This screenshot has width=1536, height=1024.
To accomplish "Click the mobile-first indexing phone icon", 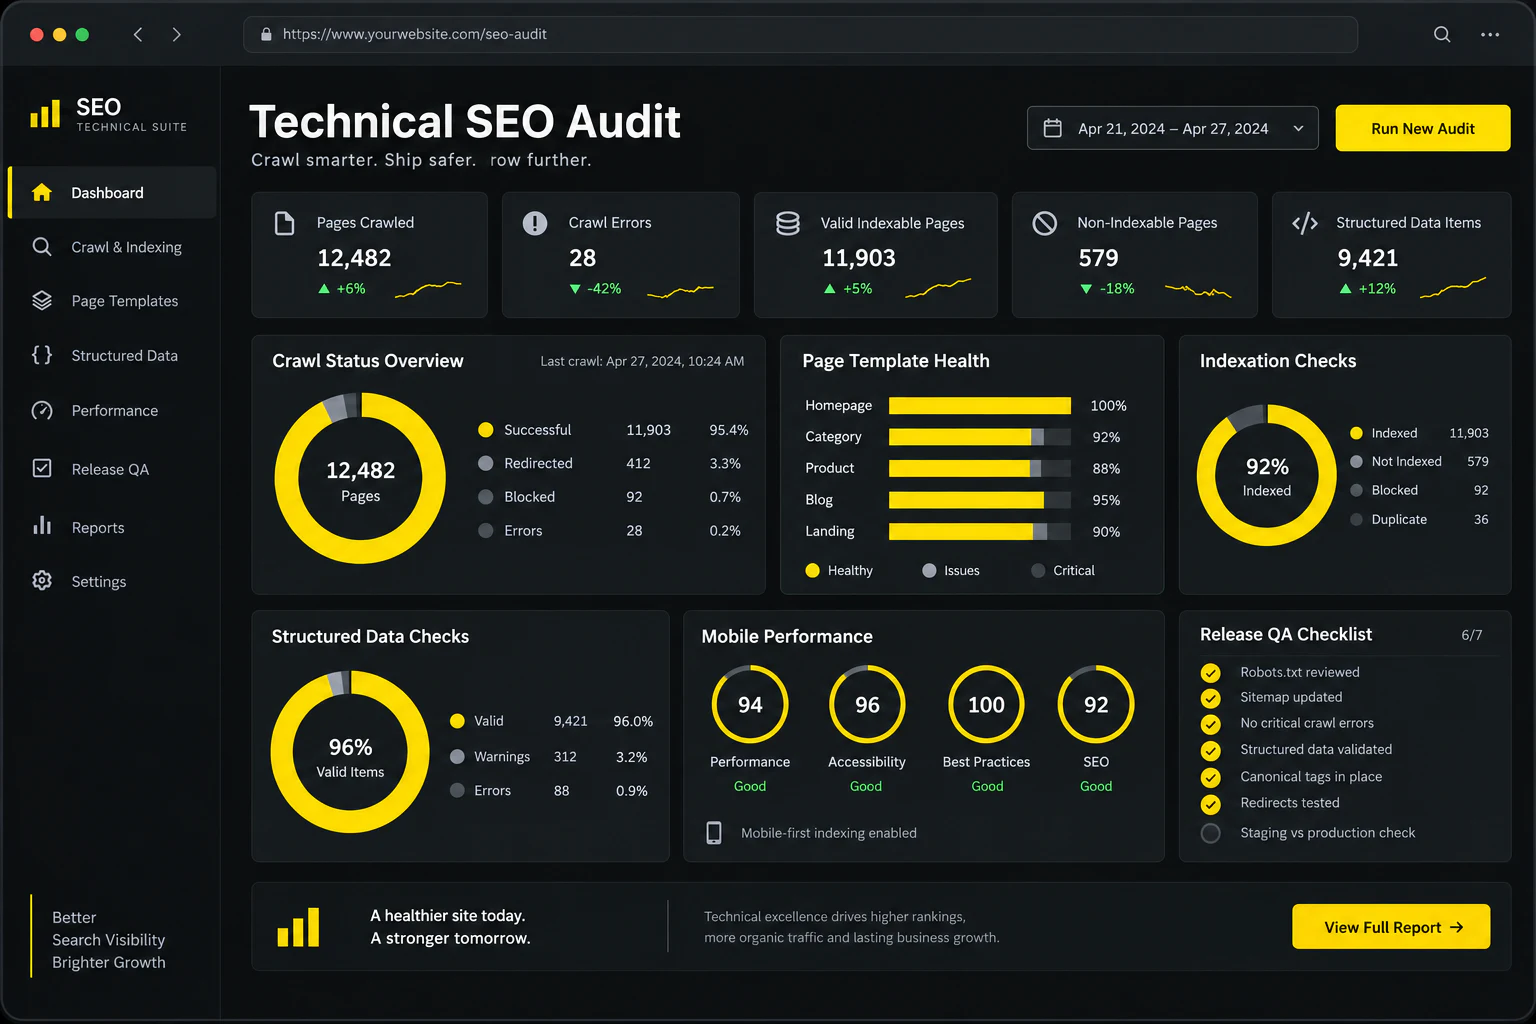I will pyautogui.click(x=714, y=833).
